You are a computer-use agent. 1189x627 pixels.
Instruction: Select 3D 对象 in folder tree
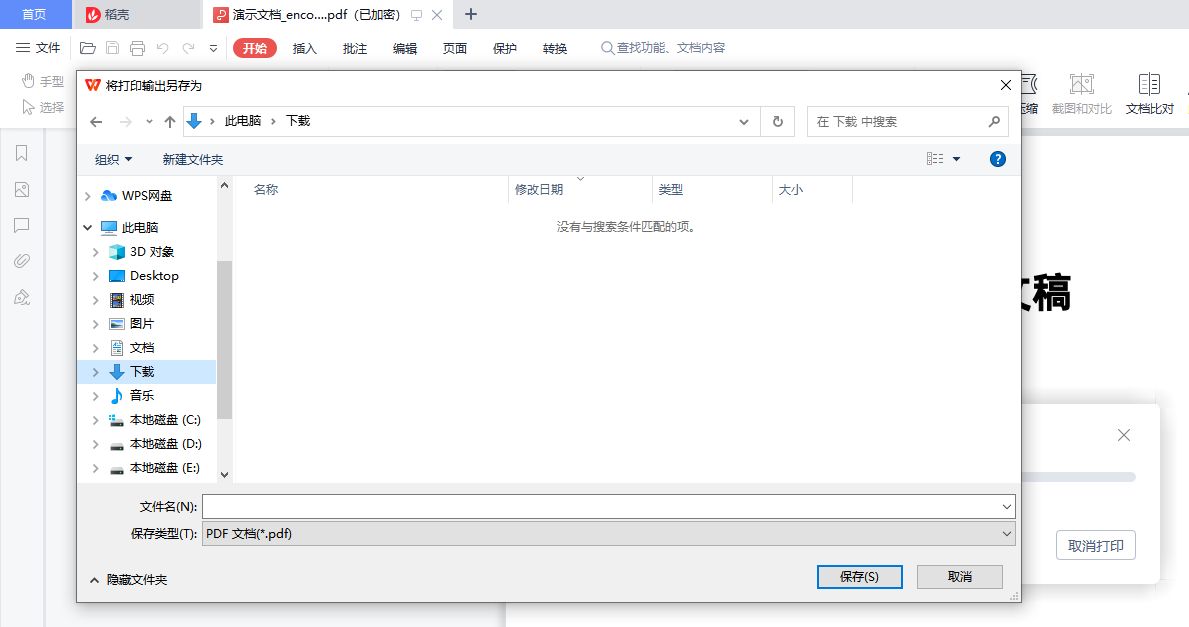click(x=152, y=252)
